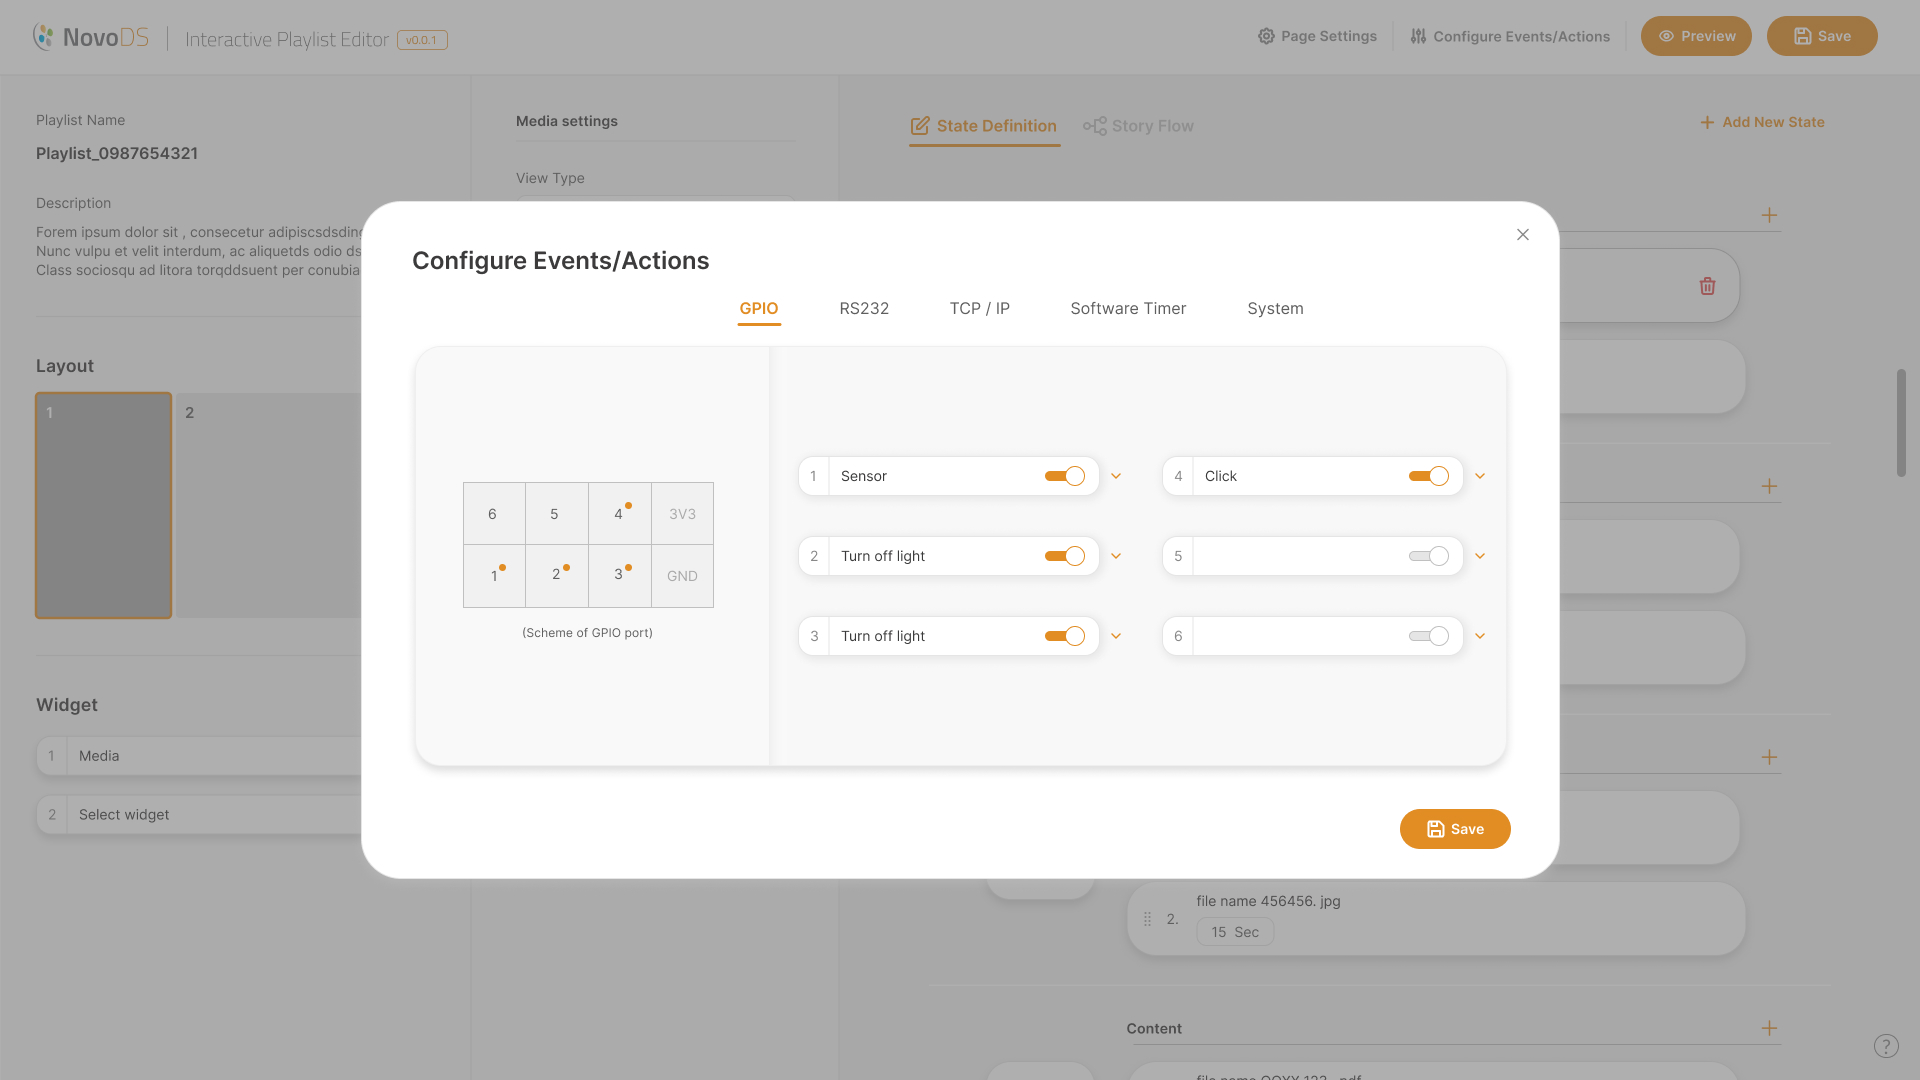Expand the chevron for GPIO pin 6
The width and height of the screenshot is (1920, 1080).
(1480, 636)
